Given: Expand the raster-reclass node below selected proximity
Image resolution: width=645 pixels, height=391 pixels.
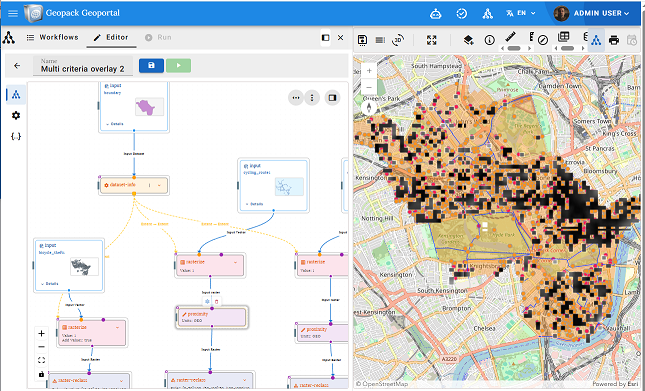Looking at the screenshot, I should click(245, 380).
